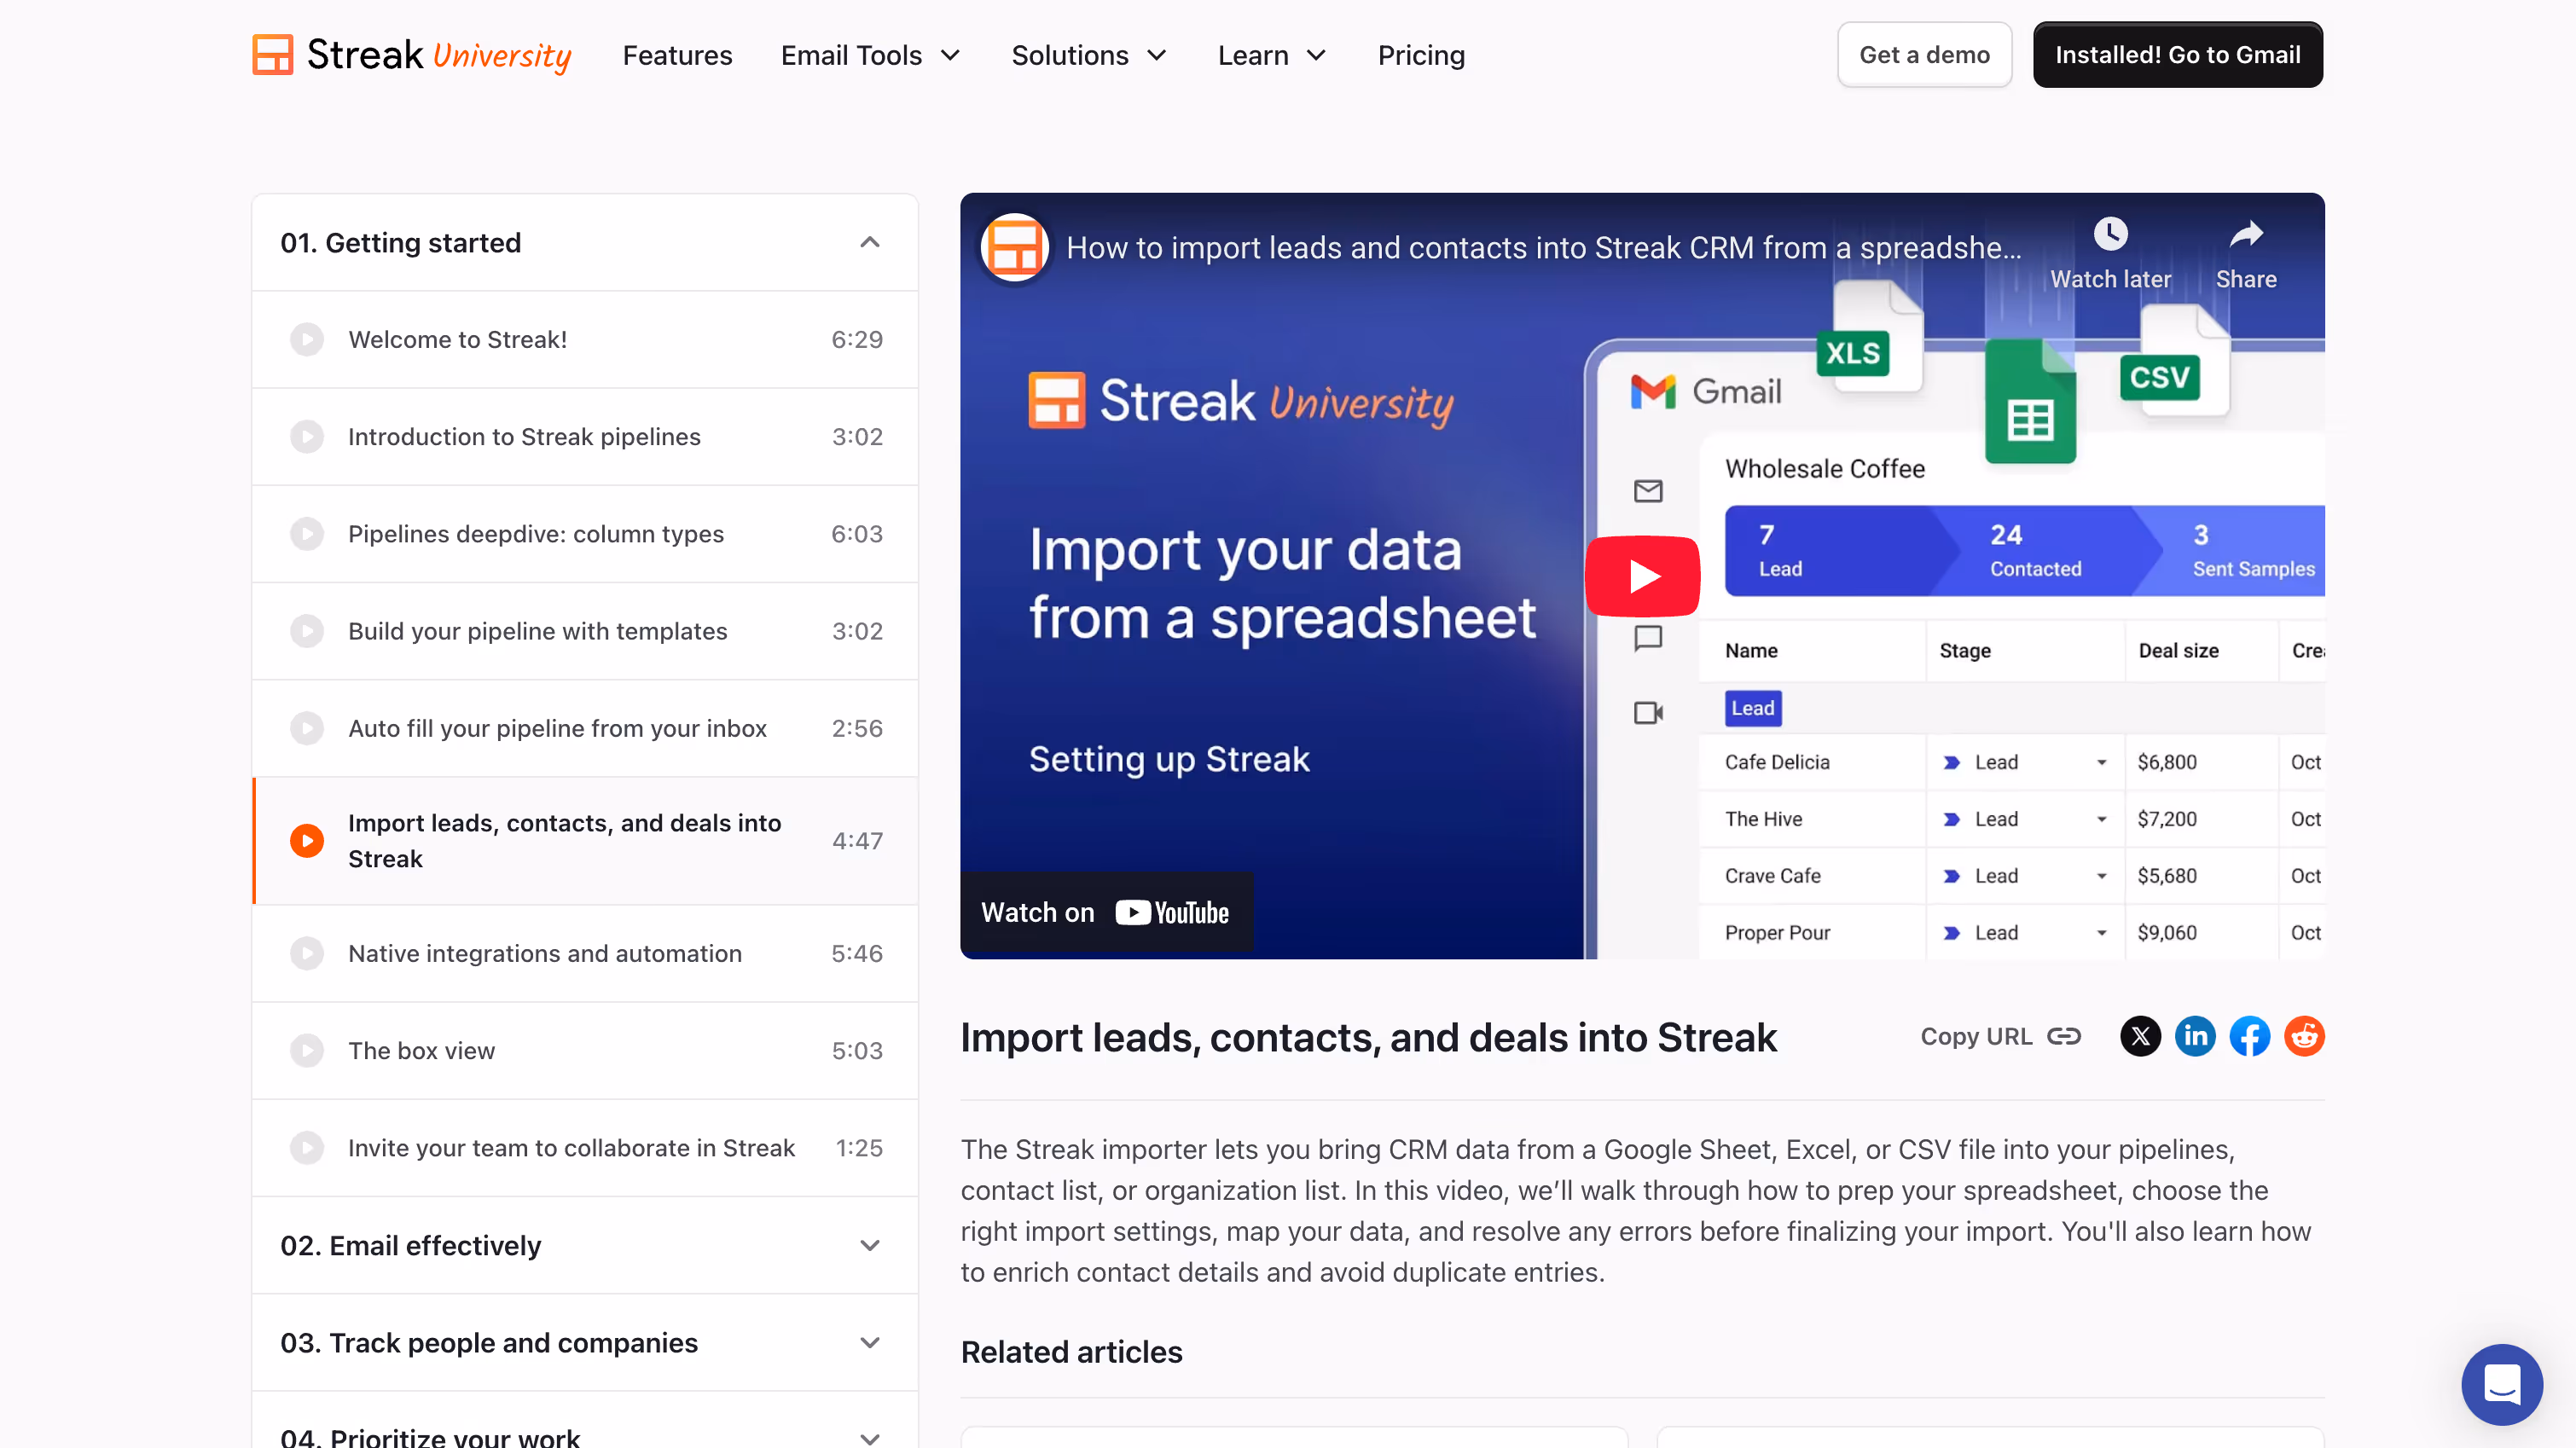Open Invite your team to collaborate lesson

click(571, 1147)
